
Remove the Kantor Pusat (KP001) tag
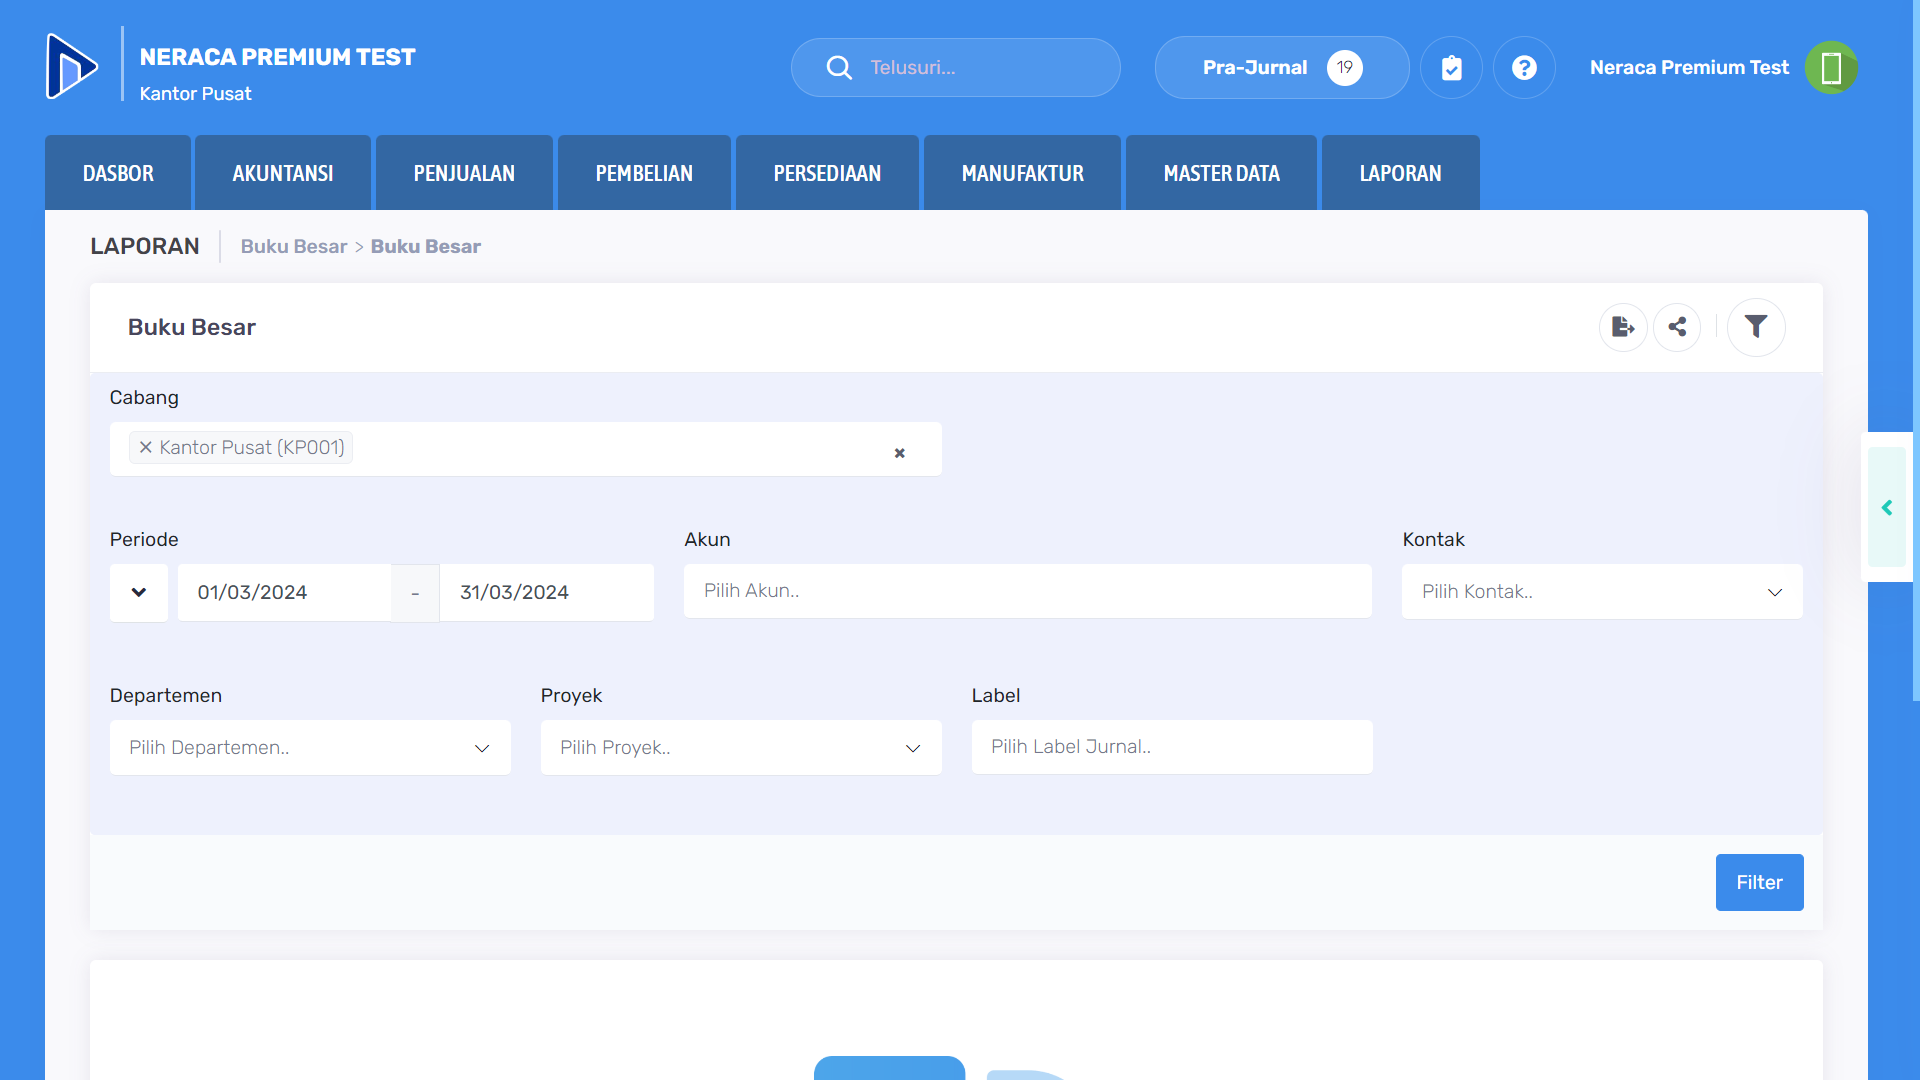[x=146, y=448]
